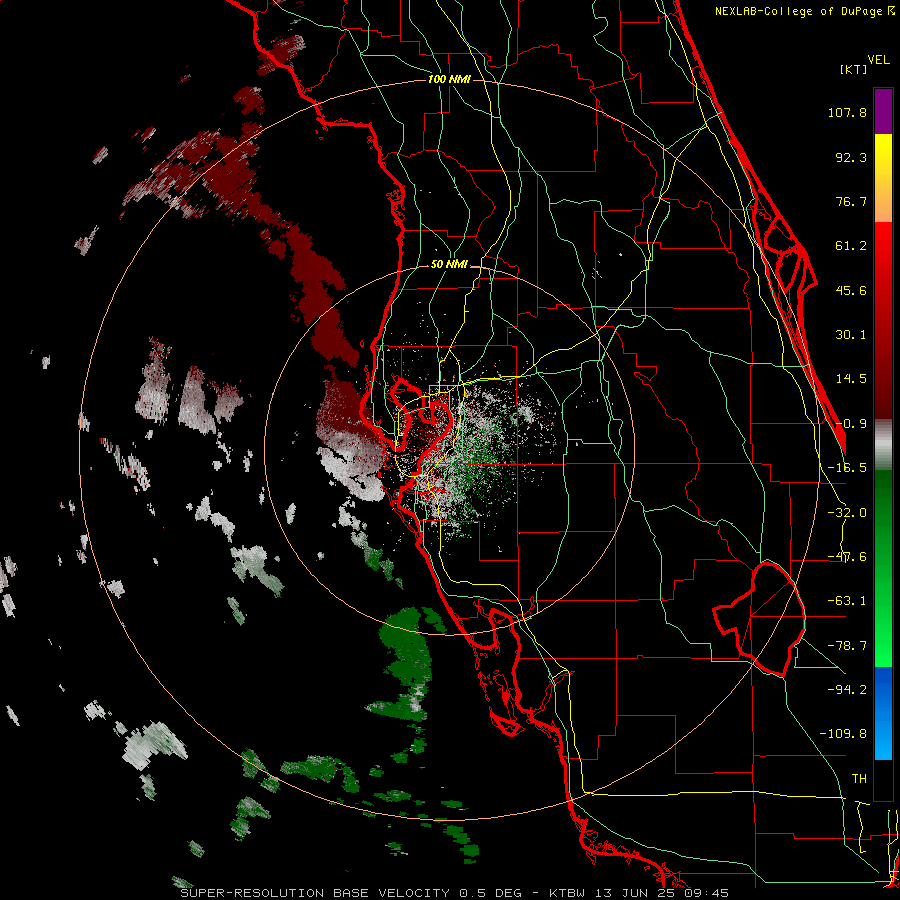The height and width of the screenshot is (900, 900).
Task: Click the 45.6 scale value
Action: coord(851,290)
